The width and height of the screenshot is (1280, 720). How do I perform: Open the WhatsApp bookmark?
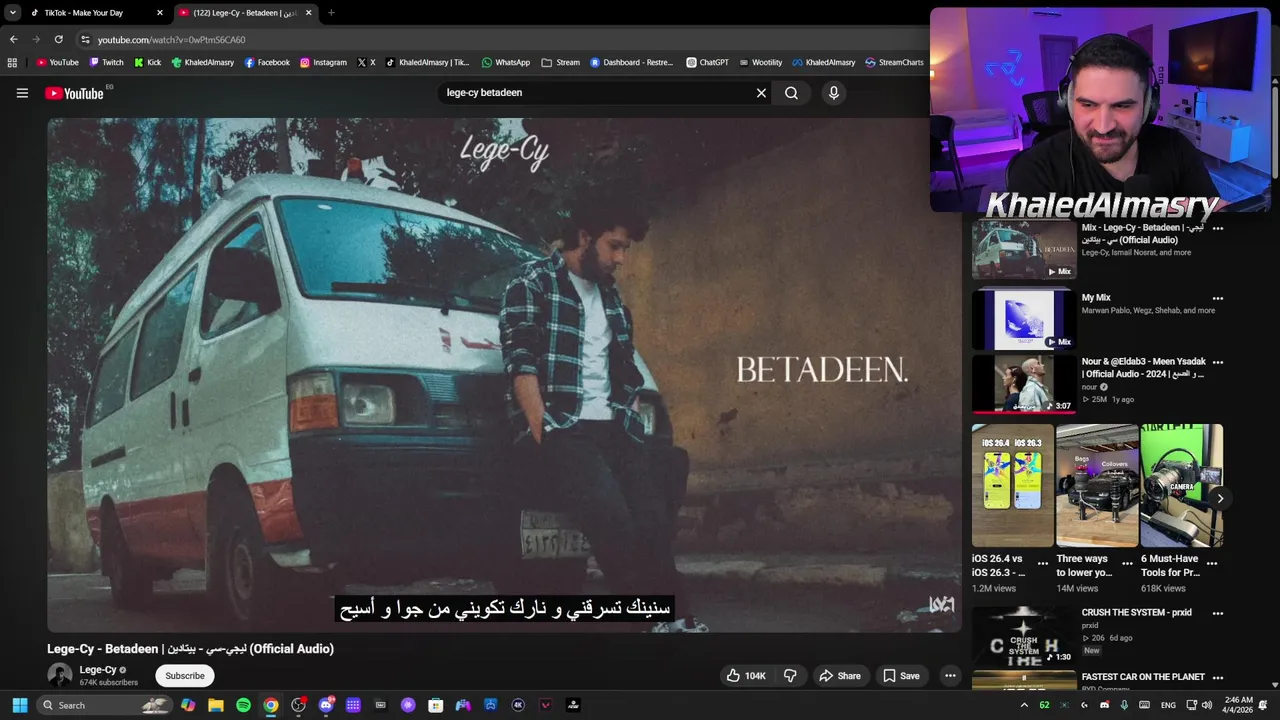506,62
